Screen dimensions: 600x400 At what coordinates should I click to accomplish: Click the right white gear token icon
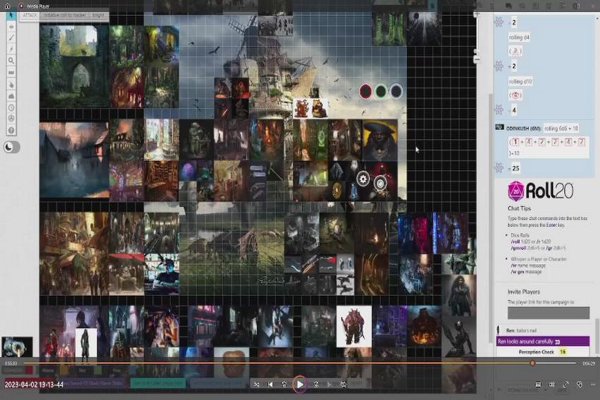(x=380, y=184)
